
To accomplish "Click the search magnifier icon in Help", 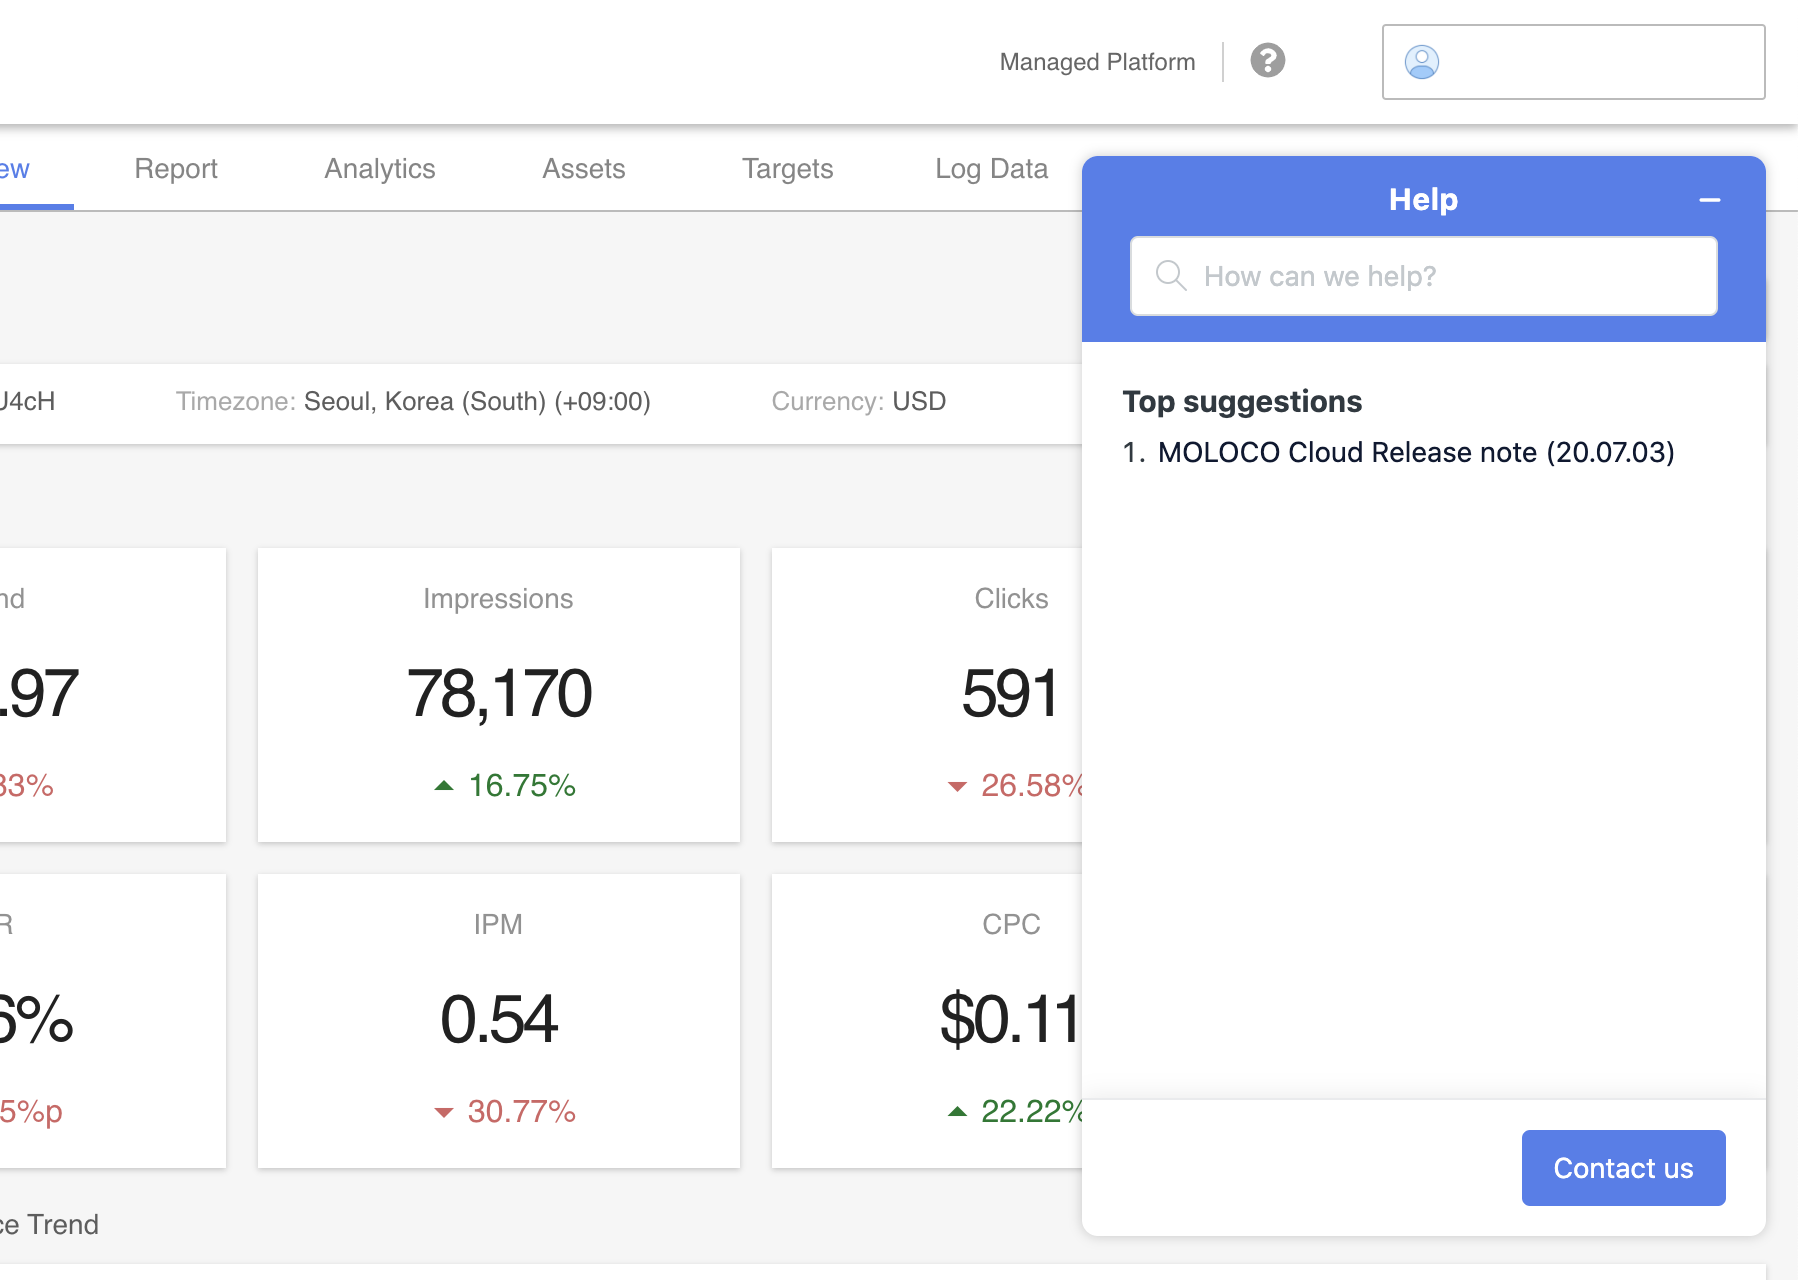I will click(x=1170, y=276).
